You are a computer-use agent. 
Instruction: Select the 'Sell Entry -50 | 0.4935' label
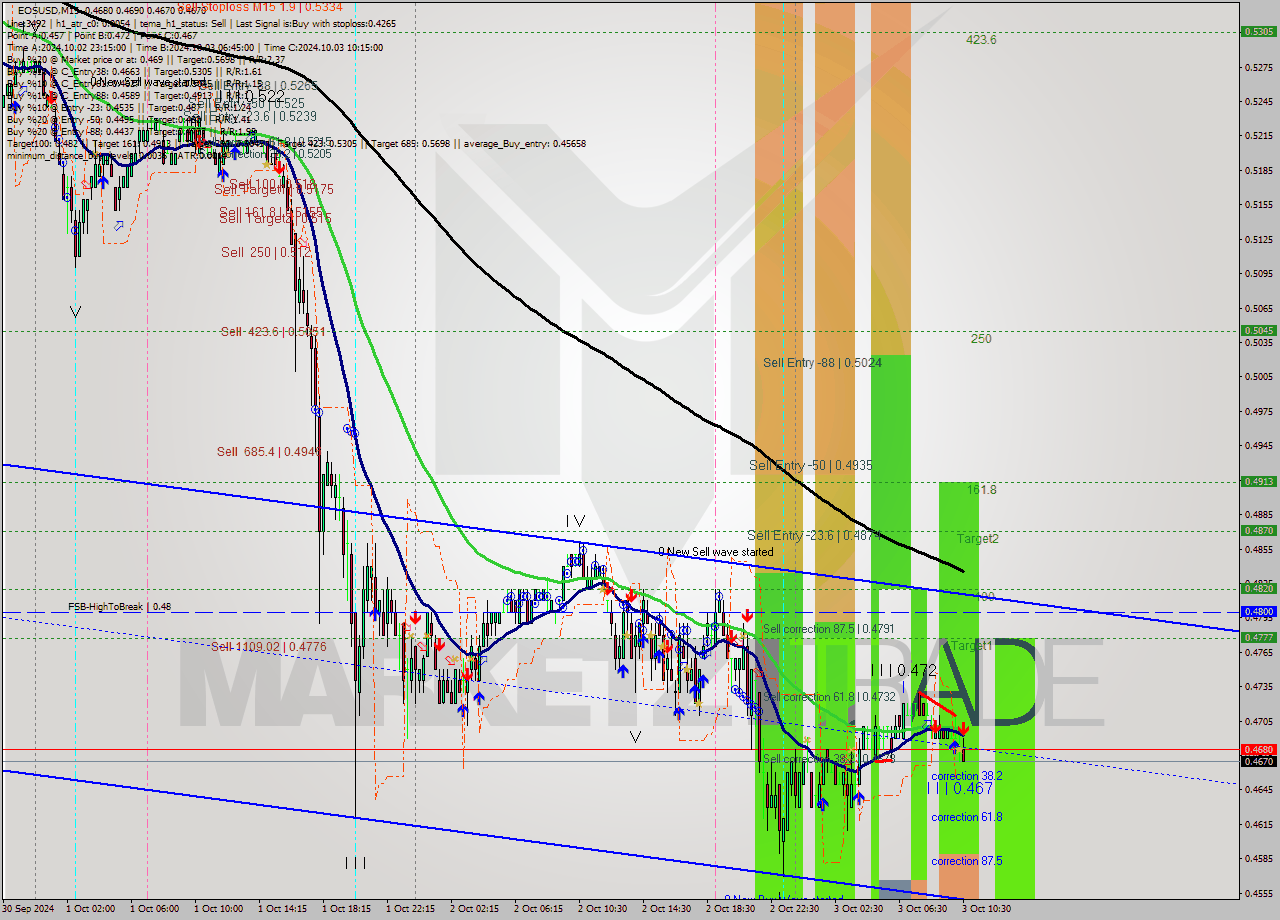click(809, 465)
